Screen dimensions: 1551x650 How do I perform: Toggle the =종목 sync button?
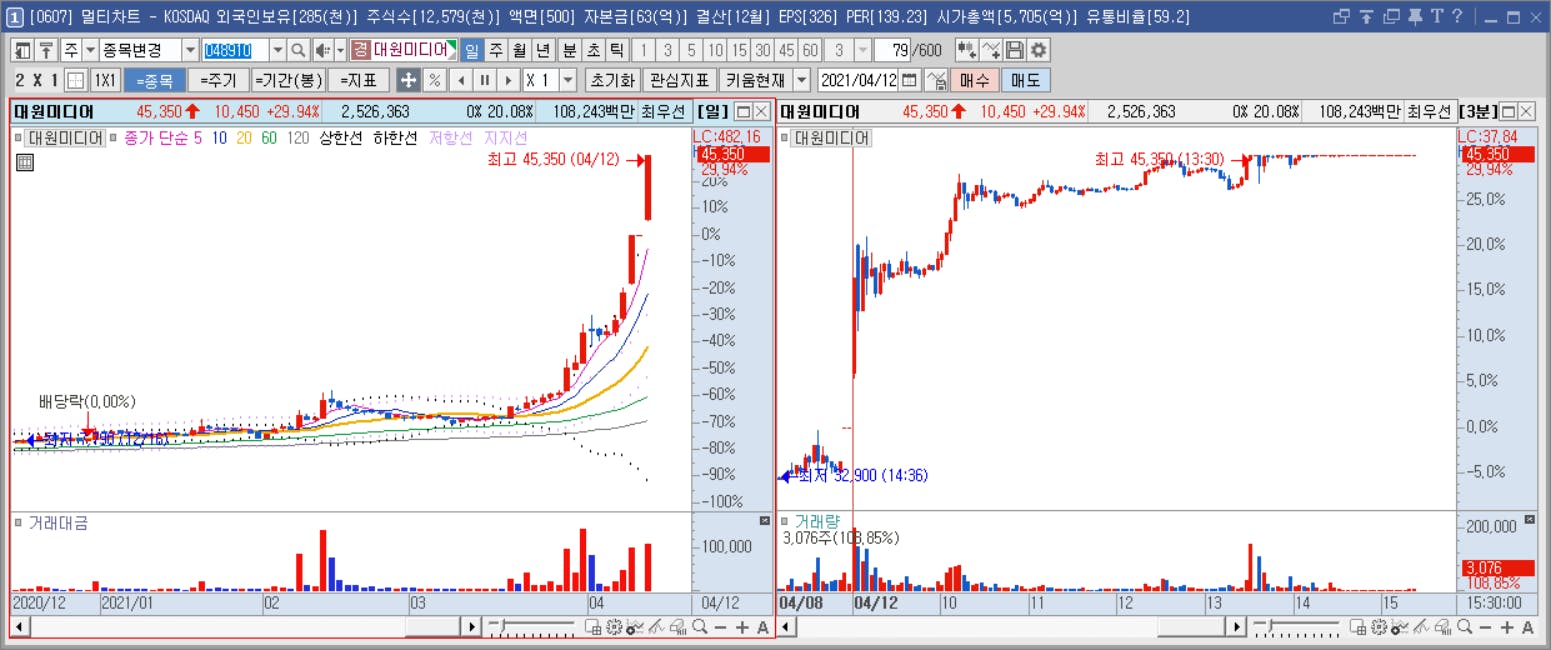154,80
